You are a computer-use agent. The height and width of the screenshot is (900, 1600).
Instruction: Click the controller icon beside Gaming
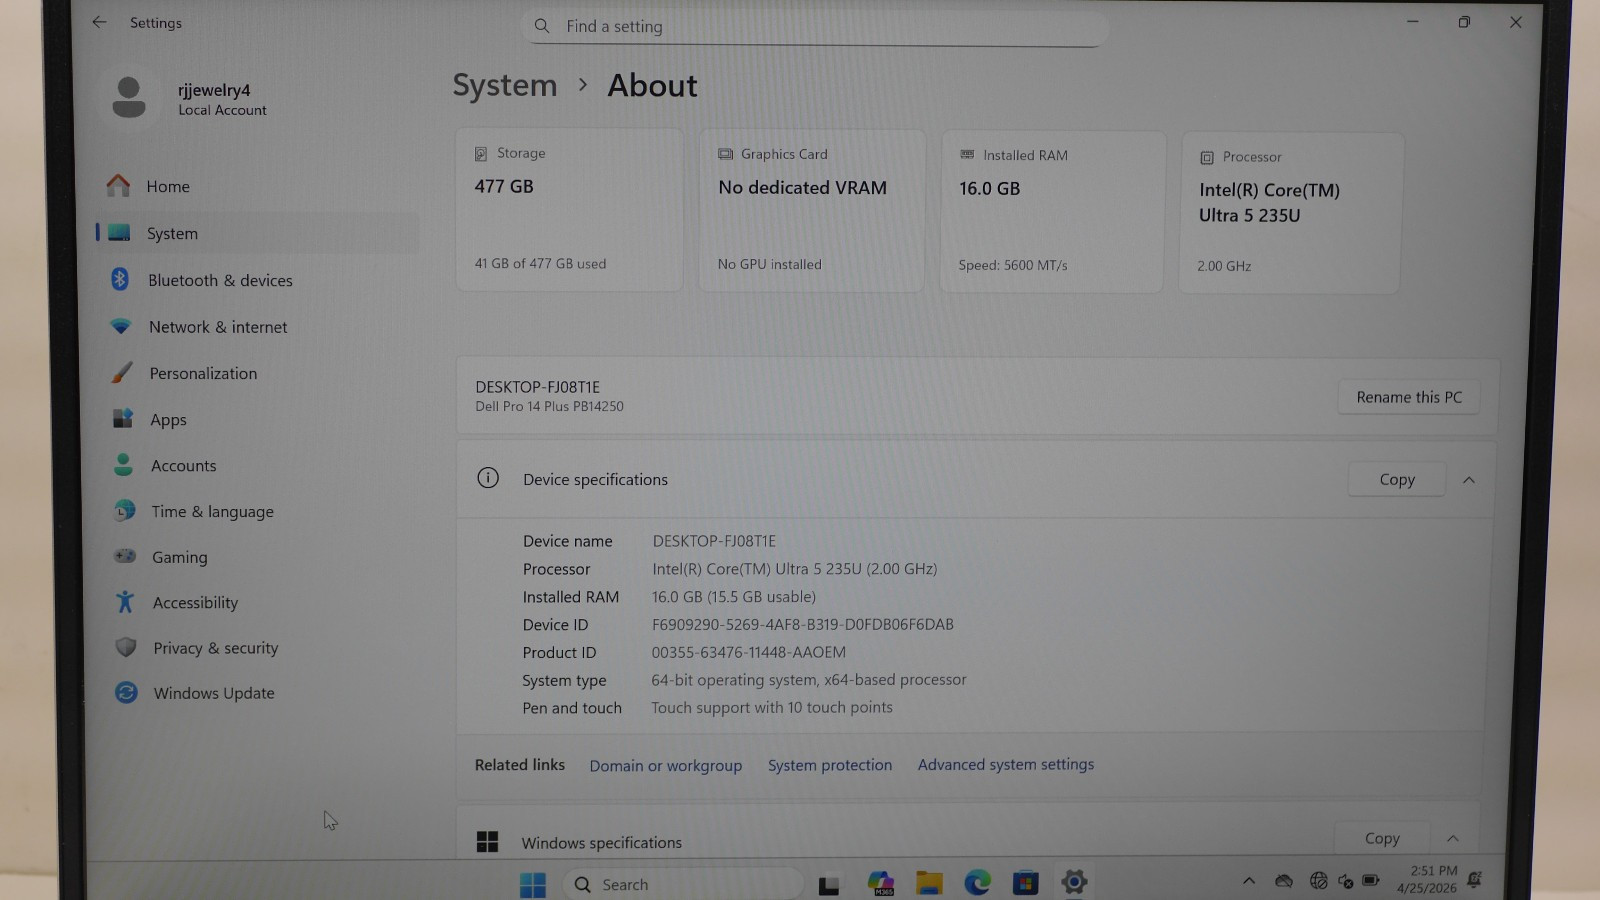124,556
